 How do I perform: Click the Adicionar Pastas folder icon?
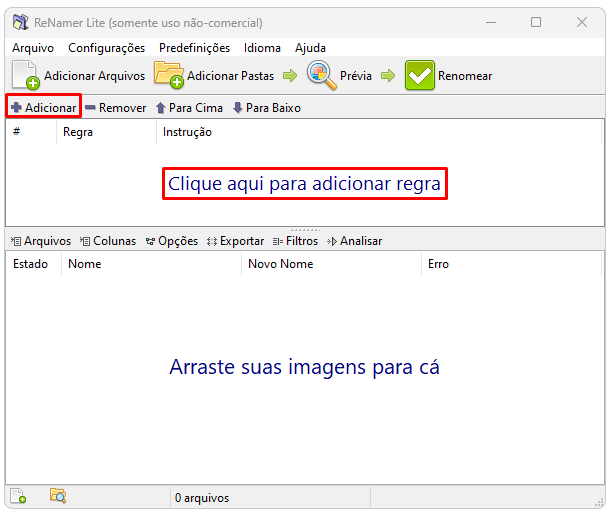point(169,74)
